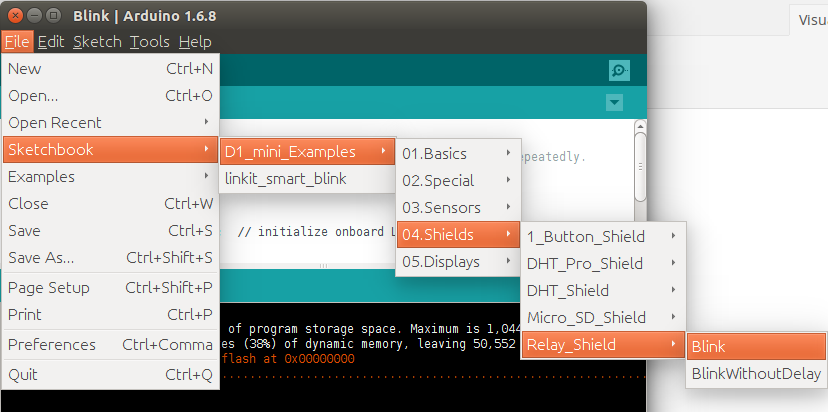The width and height of the screenshot is (828, 412).
Task: Open Preferences from File menu
Action: (110, 345)
